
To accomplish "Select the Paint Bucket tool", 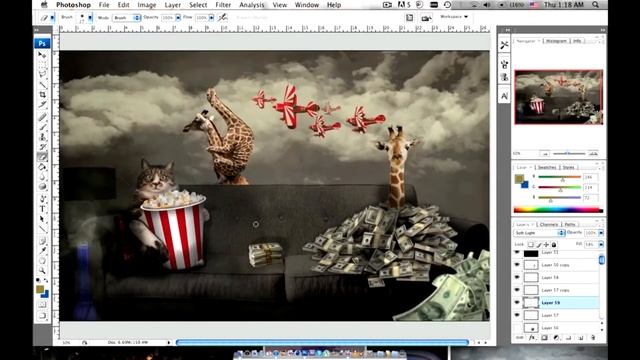I will (42, 167).
